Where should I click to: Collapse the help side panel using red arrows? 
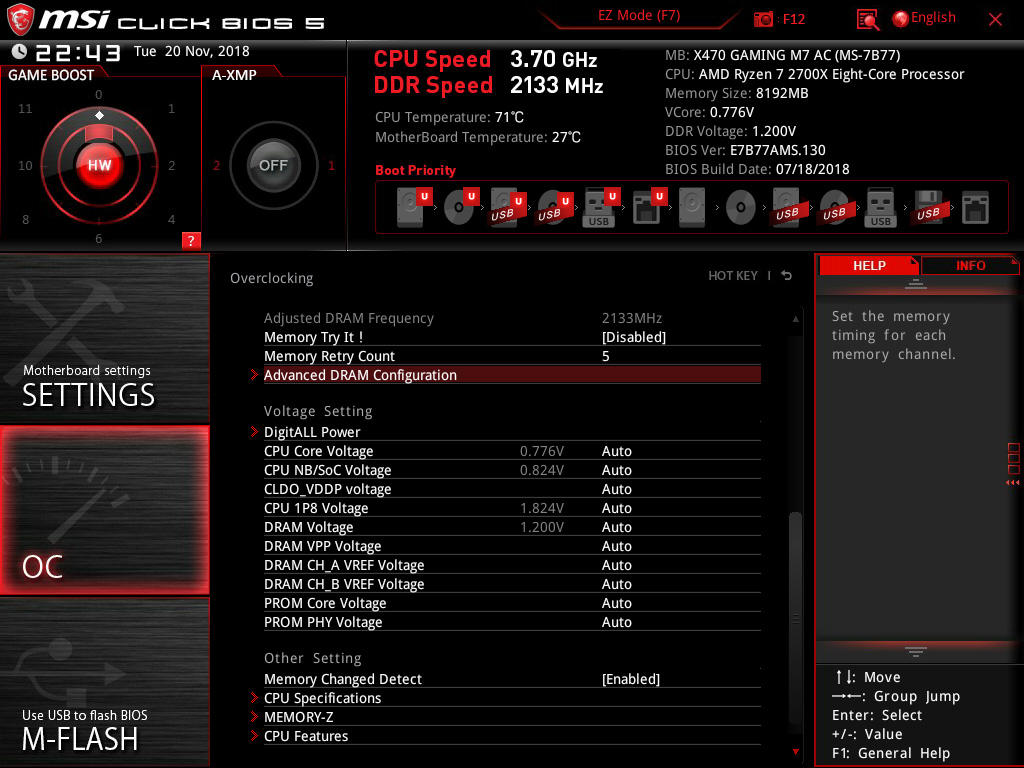coord(1012,483)
